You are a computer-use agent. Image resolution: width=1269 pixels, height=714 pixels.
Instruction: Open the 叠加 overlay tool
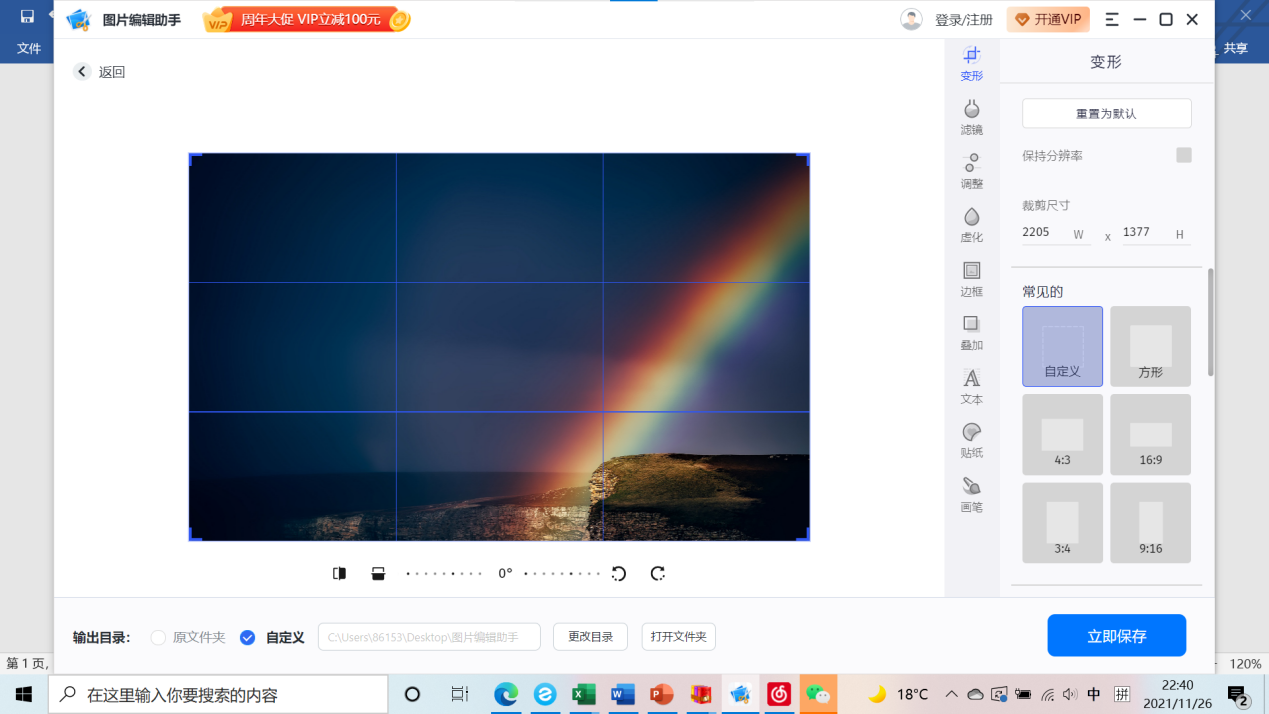coord(971,333)
